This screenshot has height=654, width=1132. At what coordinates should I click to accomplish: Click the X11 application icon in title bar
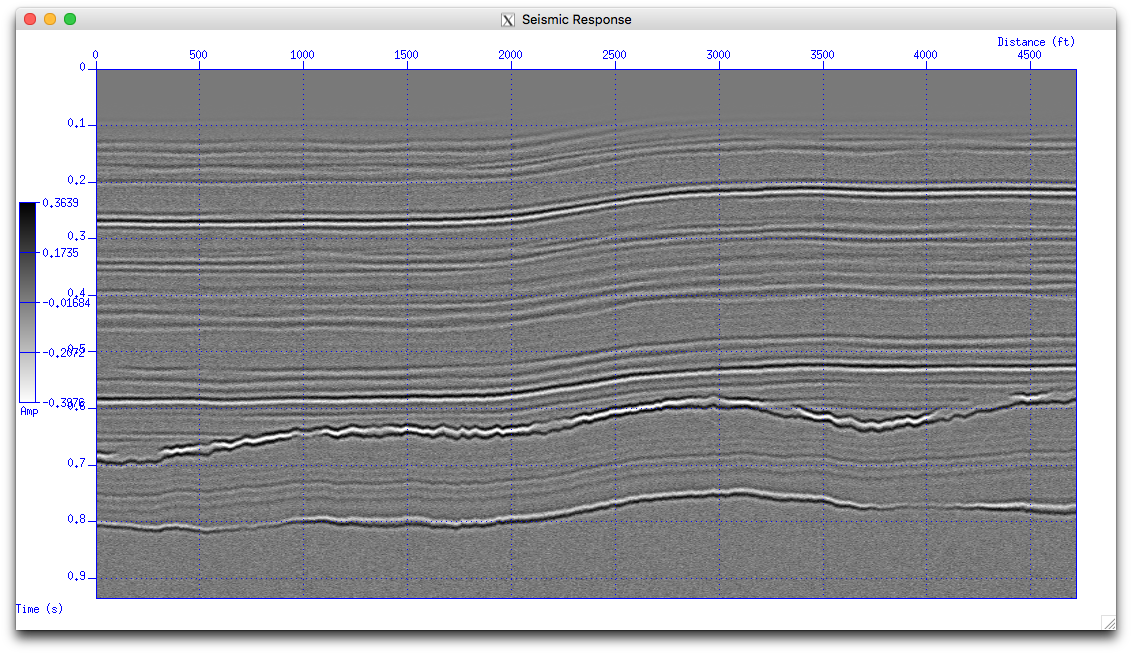(508, 19)
